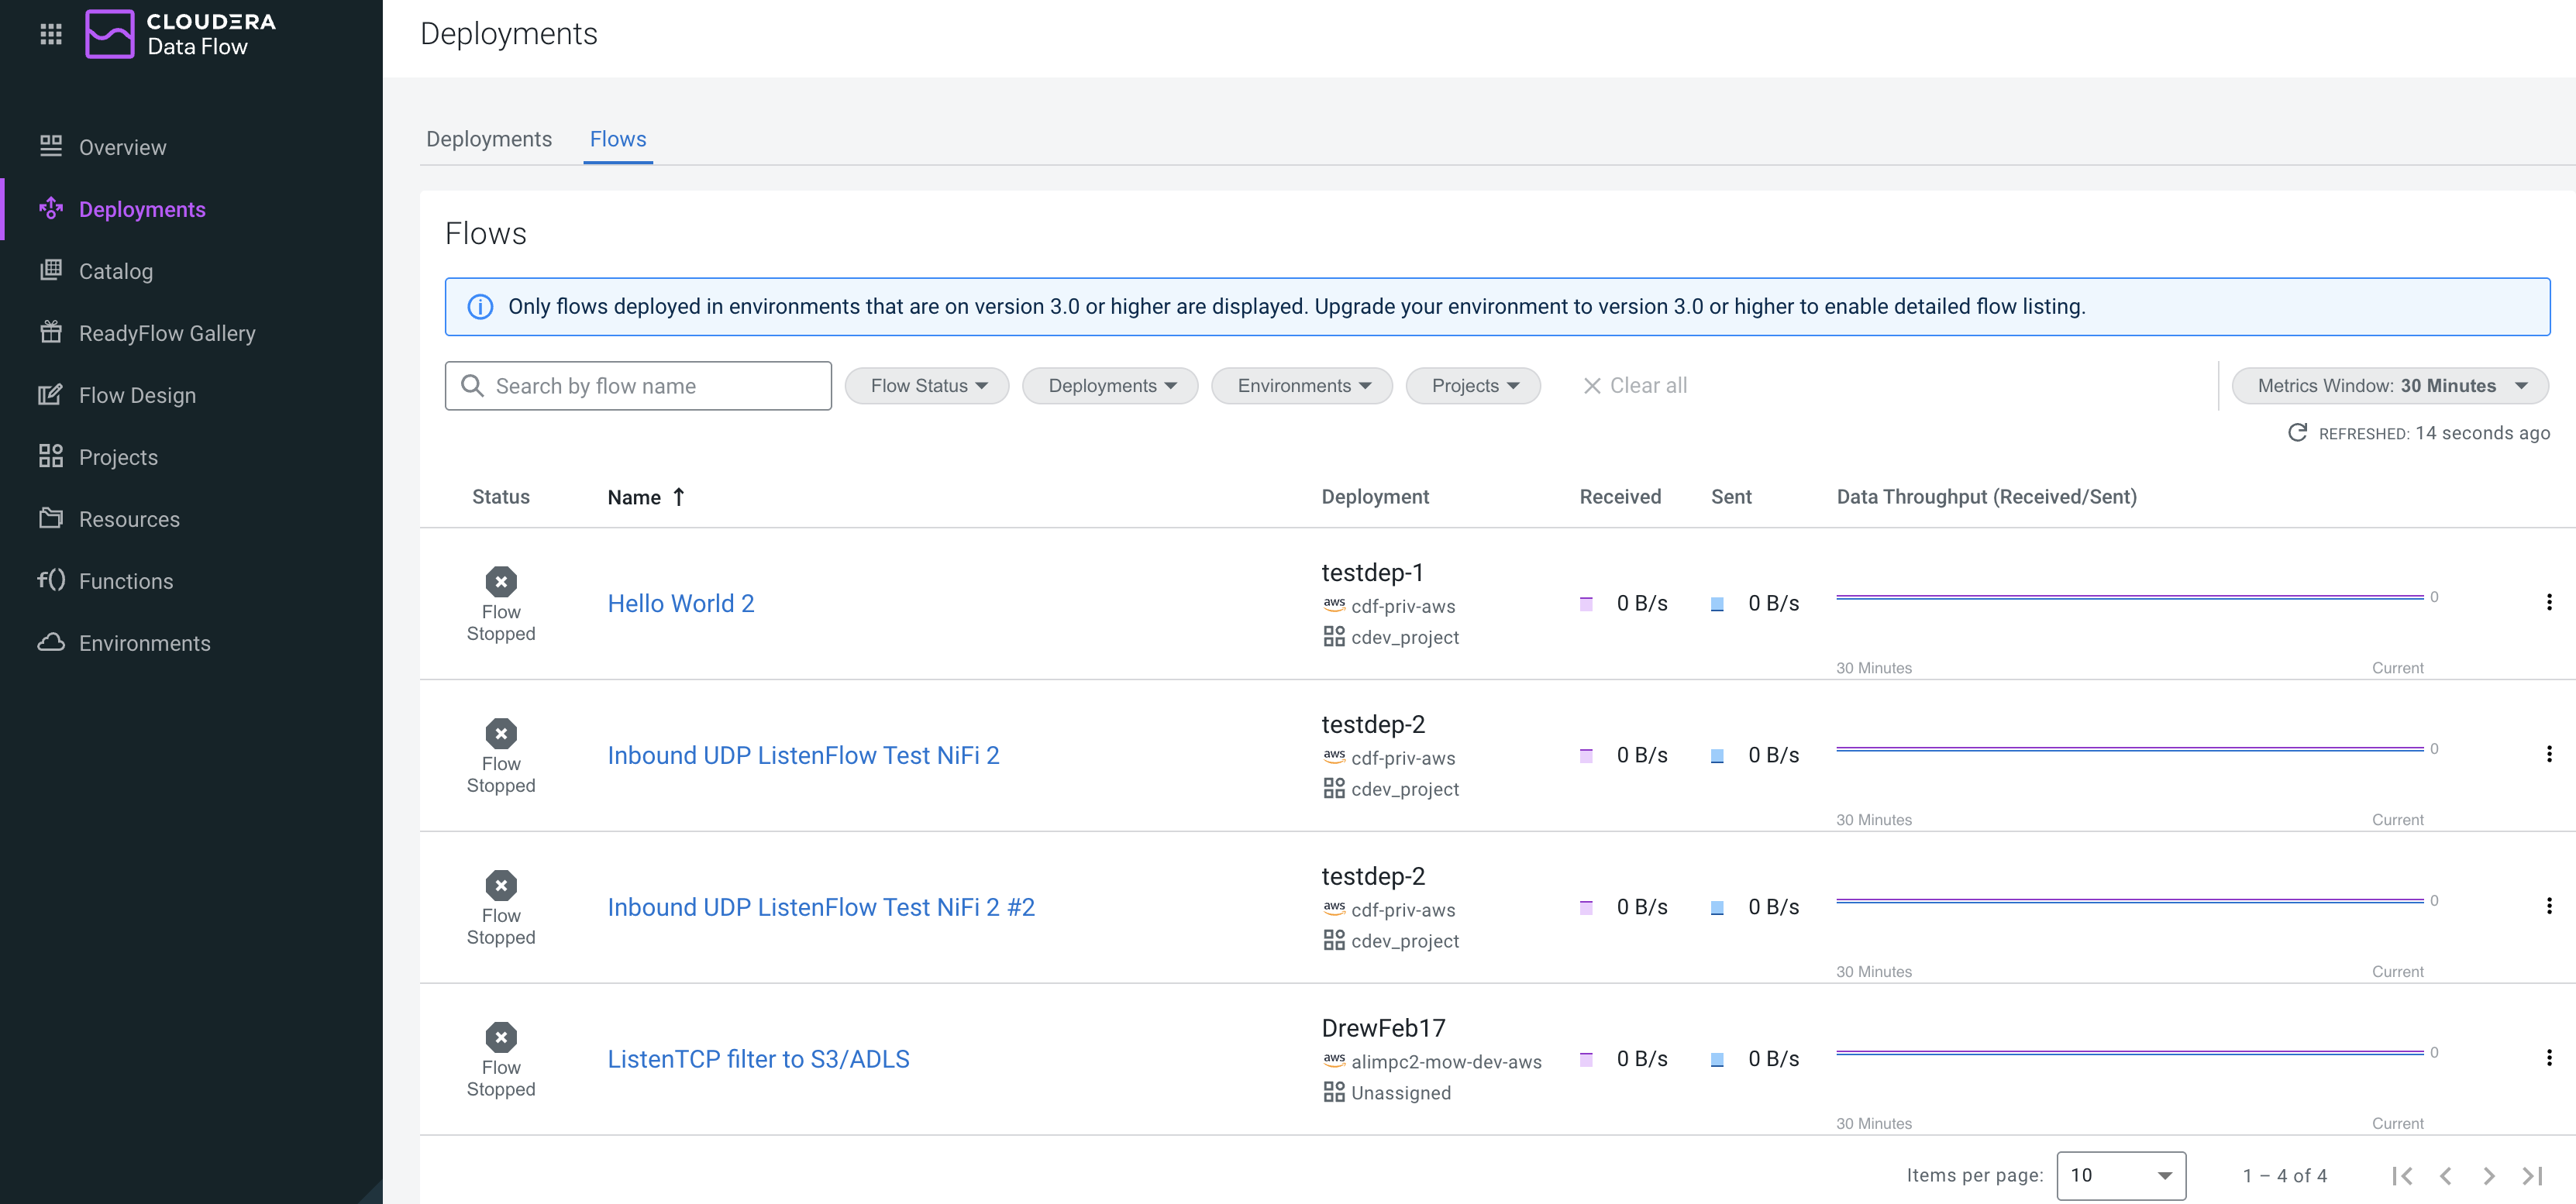Open ReadyFlow Gallery in the sidebar
This screenshot has height=1204, width=2576.
[166, 333]
